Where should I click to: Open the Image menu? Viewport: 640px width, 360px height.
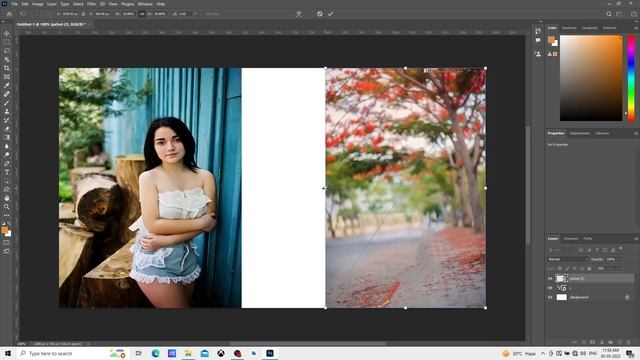click(38, 4)
